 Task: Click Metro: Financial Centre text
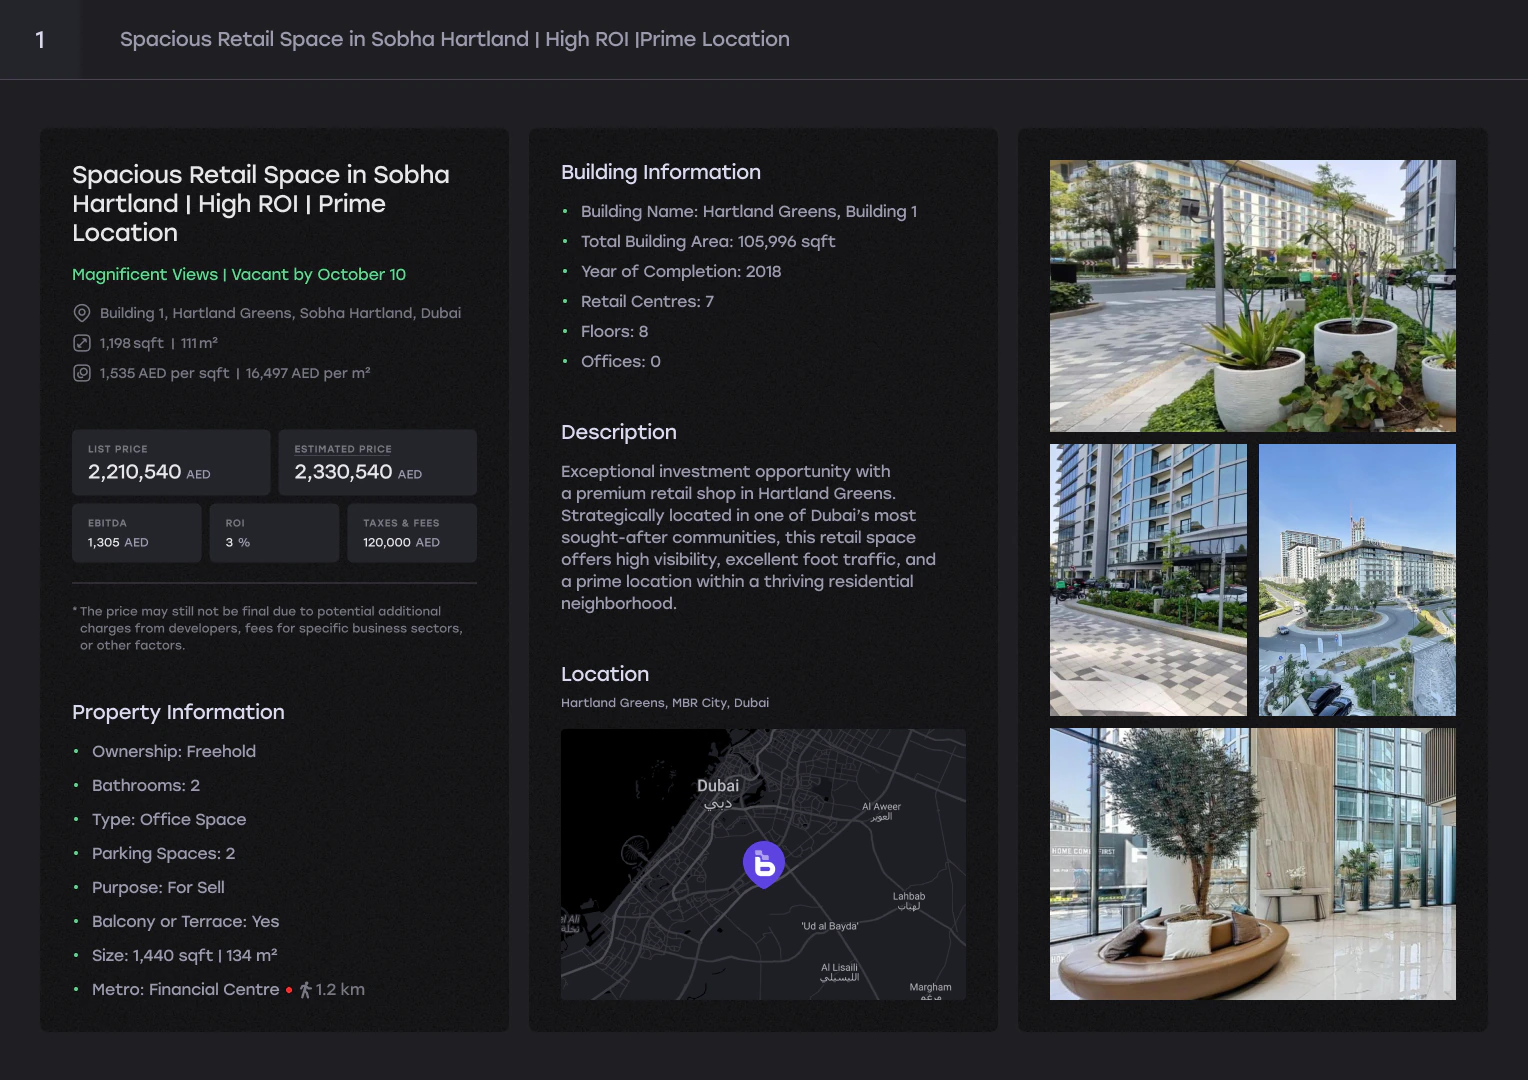pos(186,989)
